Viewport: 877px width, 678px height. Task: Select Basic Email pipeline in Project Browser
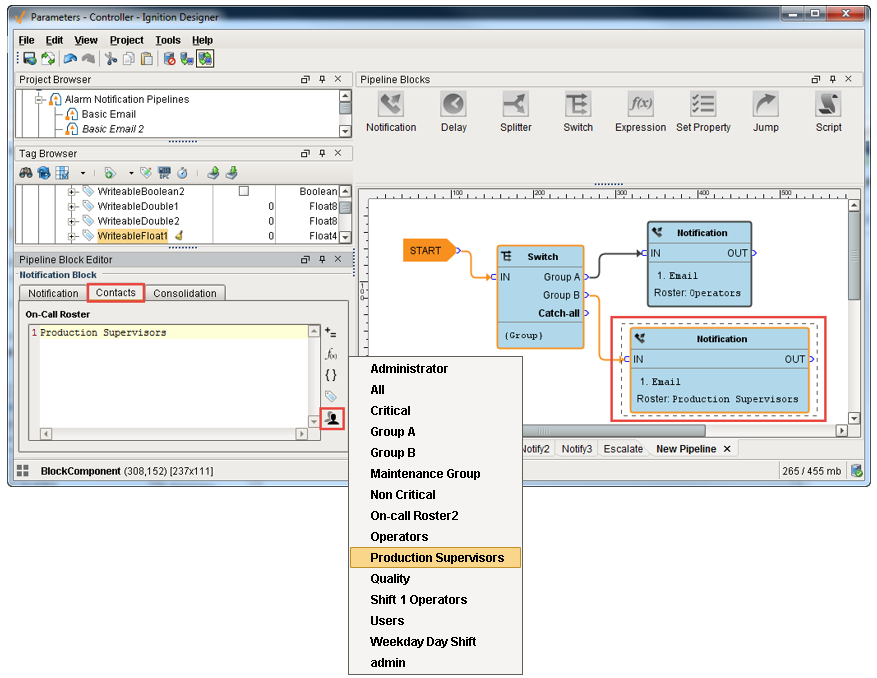point(109,114)
